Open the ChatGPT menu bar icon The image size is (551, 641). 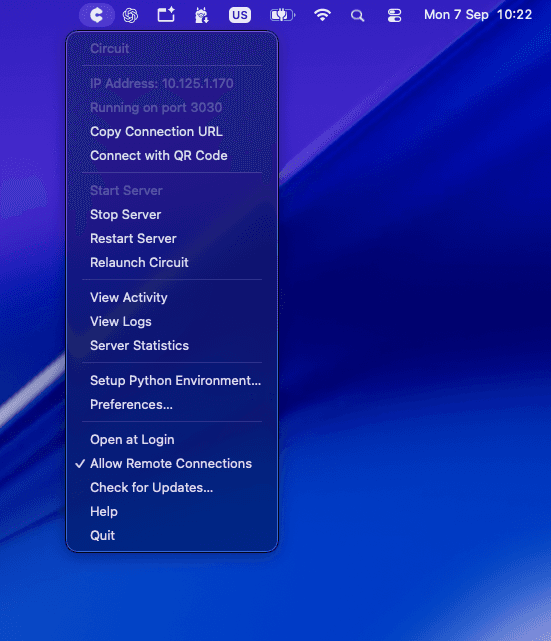click(x=130, y=16)
